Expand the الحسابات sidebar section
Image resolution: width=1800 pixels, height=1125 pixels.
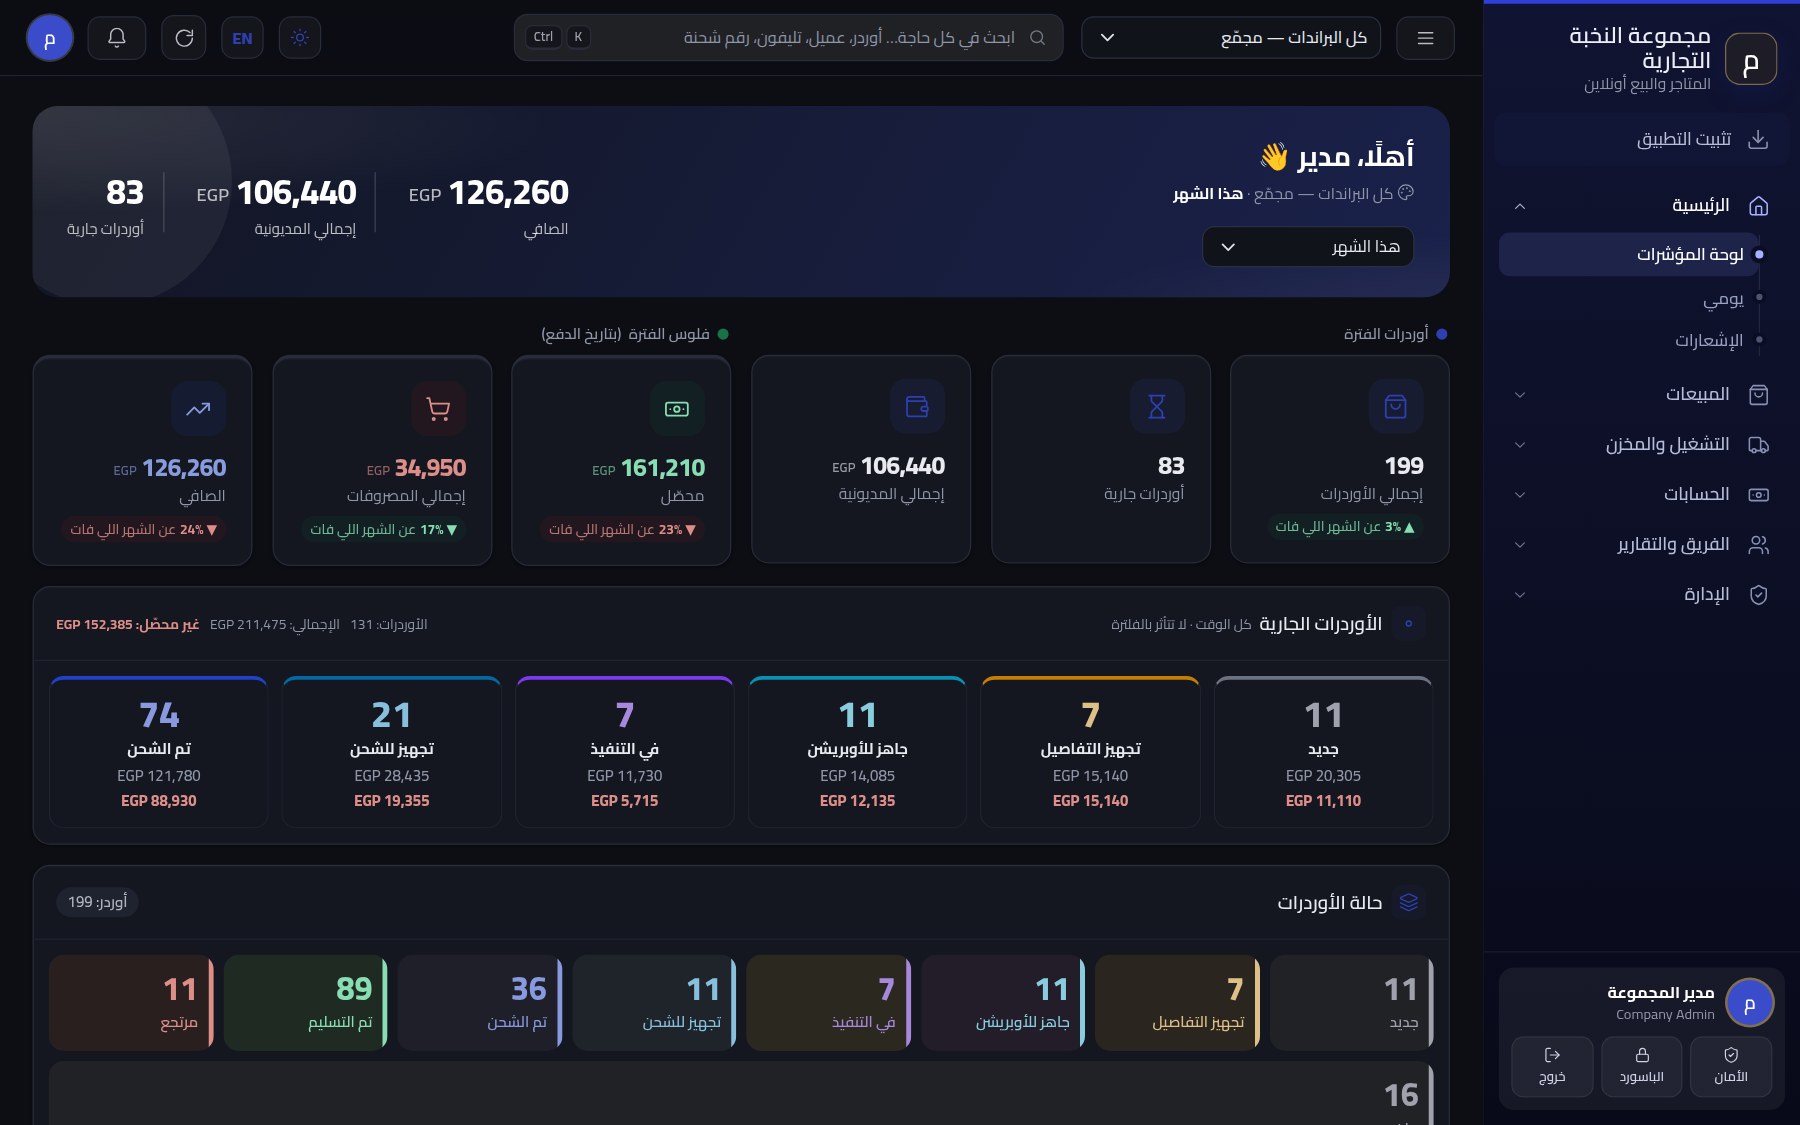pyautogui.click(x=1641, y=495)
